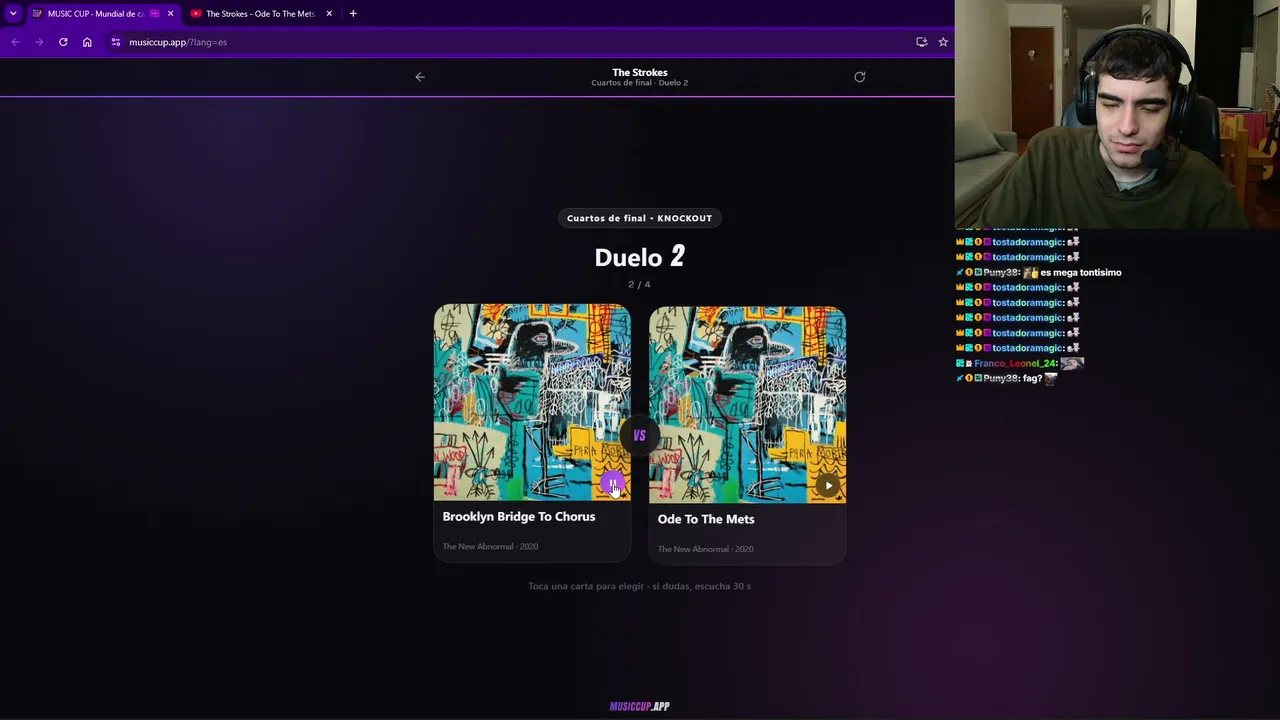Click the Duelo 2 heading
This screenshot has width=1280, height=720.
coord(640,257)
